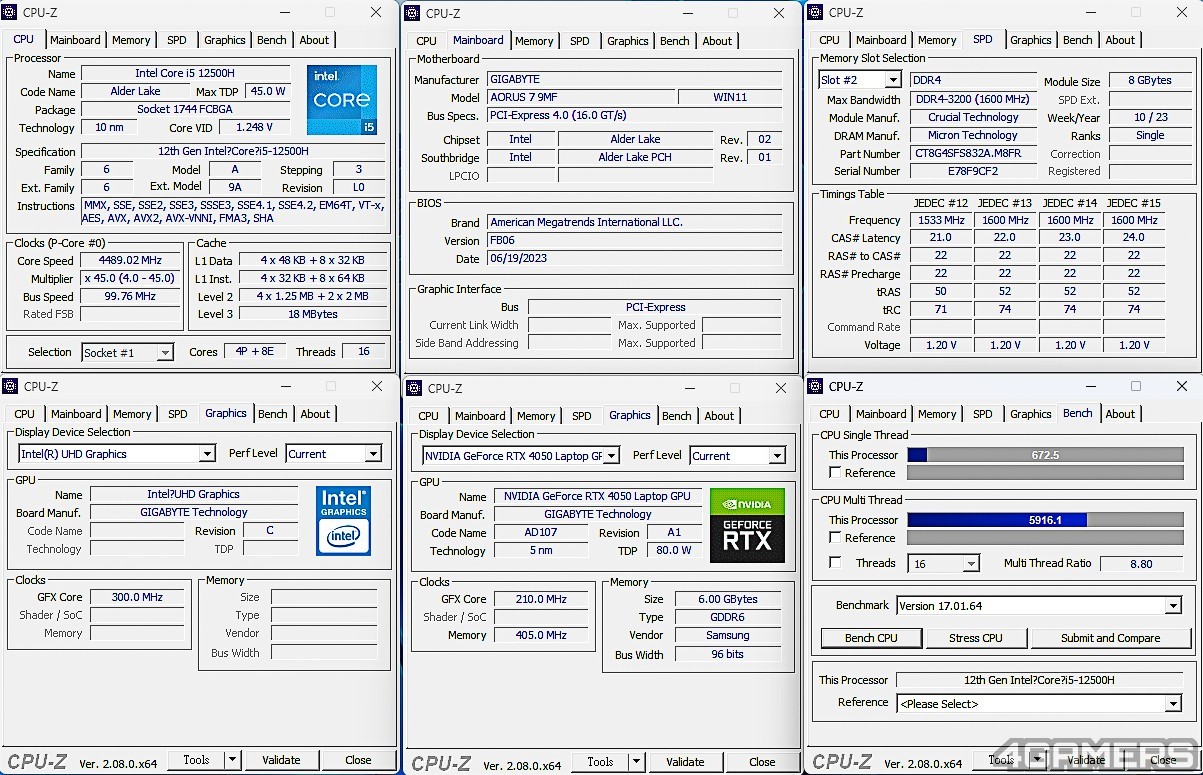Enable the Reference checkbox under CPU Multi Thread
The width and height of the screenshot is (1203, 775).
click(x=835, y=538)
